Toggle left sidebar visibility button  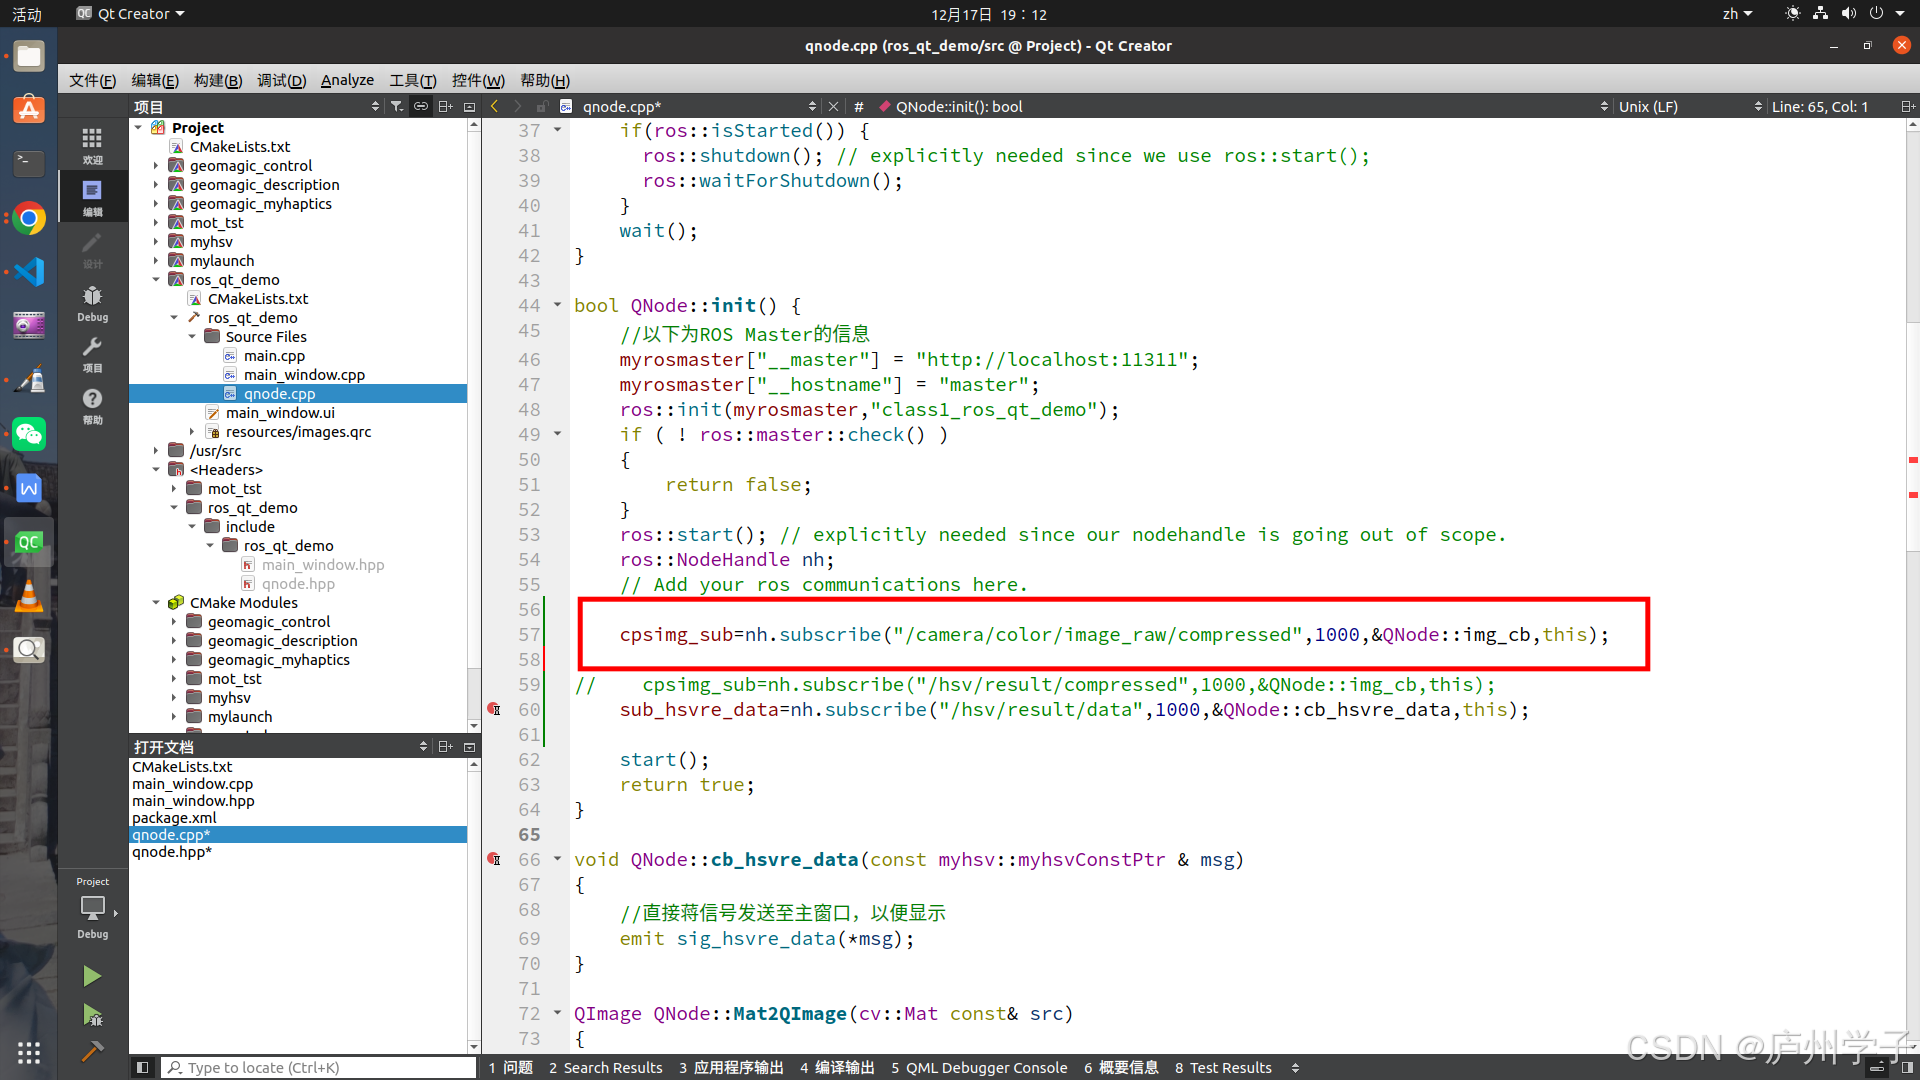coord(142,1067)
